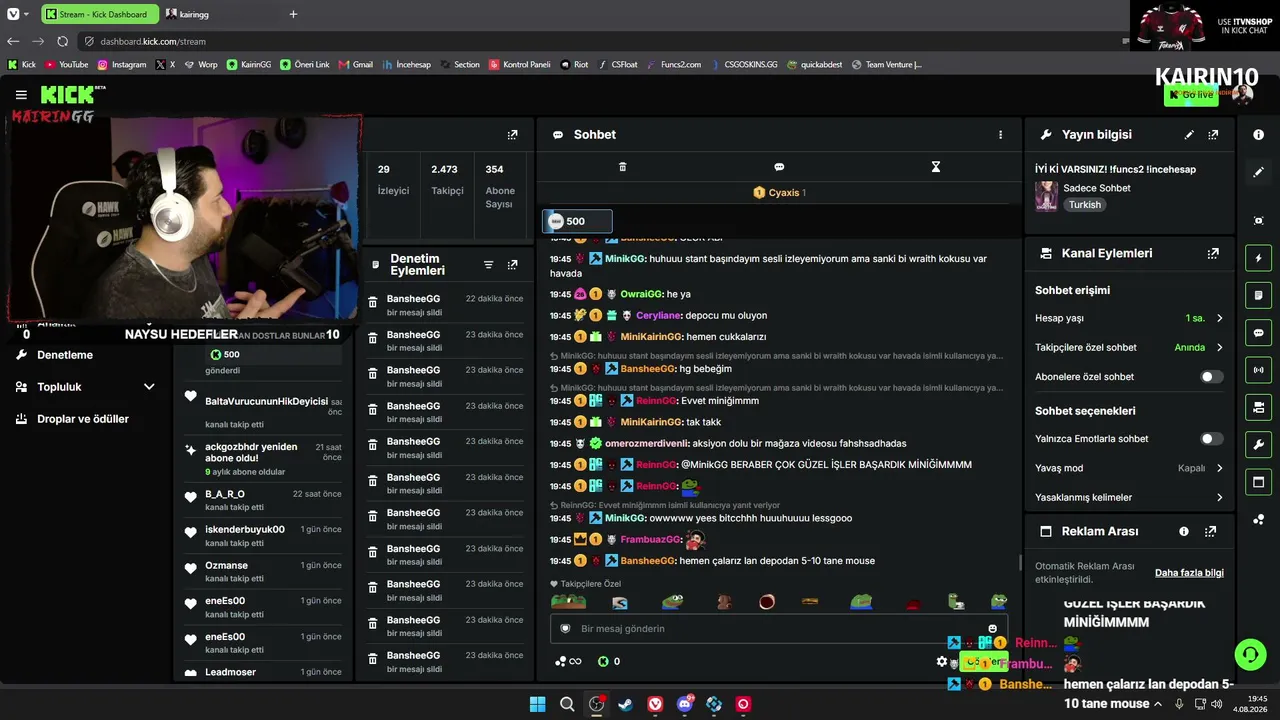This screenshot has width=1280, height=720.
Task: Click the Go live button
Action: (1191, 95)
